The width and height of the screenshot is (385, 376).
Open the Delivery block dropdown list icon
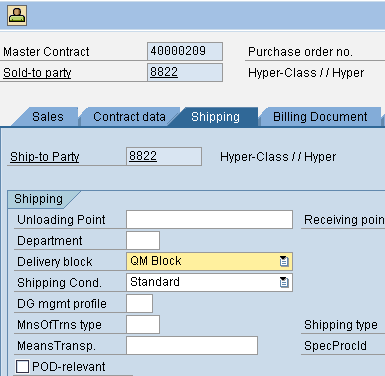pos(284,261)
